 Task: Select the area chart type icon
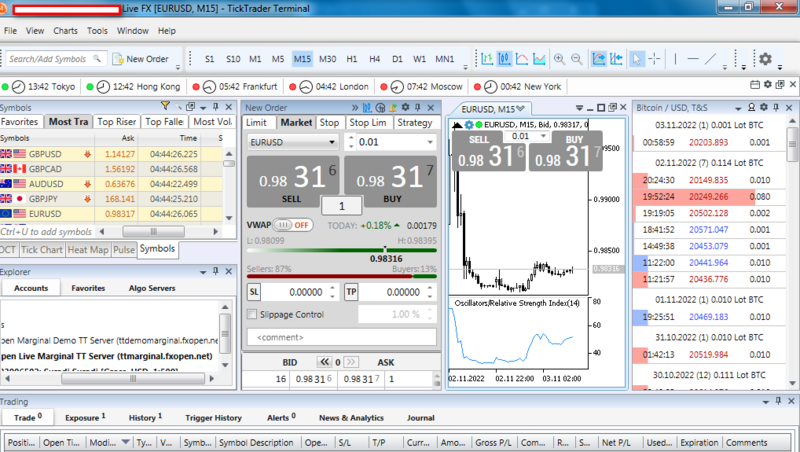539,59
